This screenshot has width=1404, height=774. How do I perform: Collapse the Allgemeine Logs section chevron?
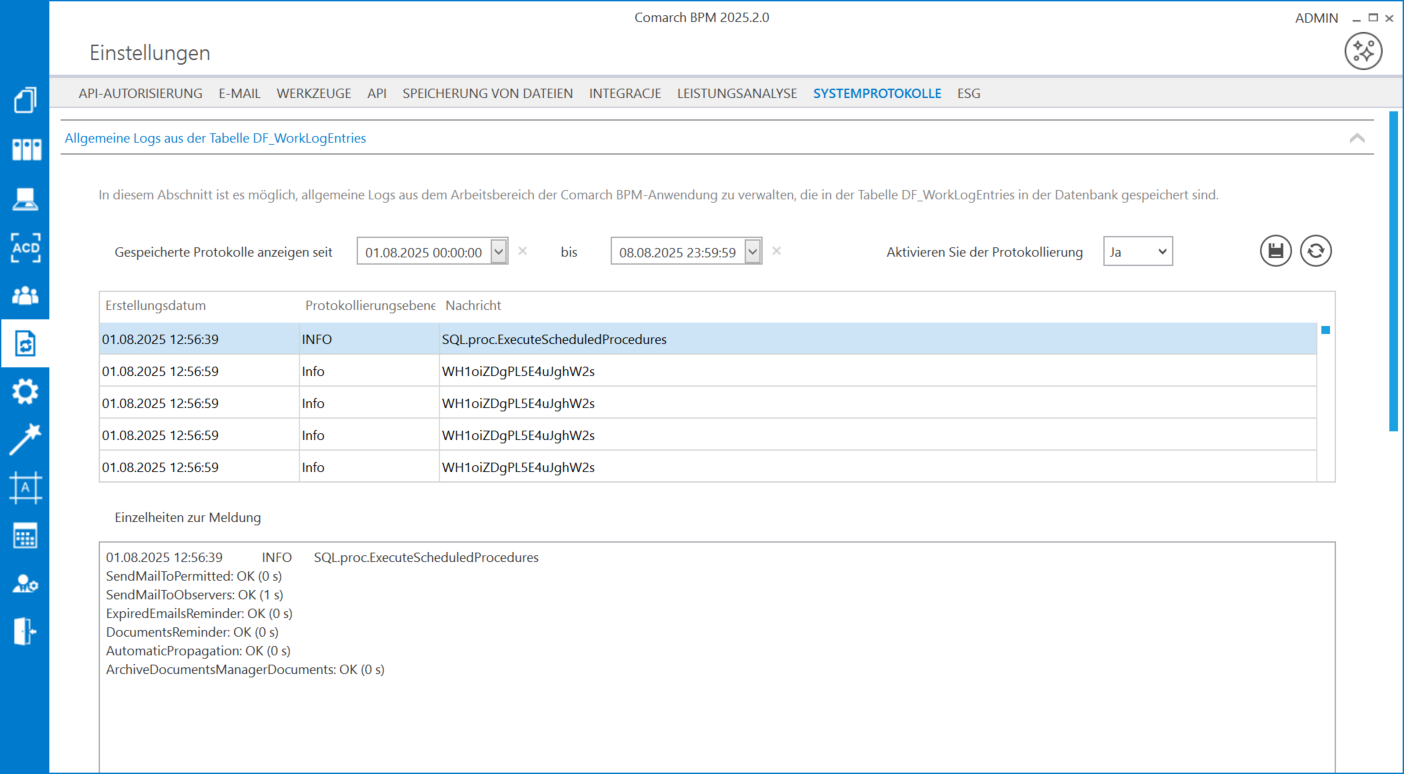tap(1357, 138)
